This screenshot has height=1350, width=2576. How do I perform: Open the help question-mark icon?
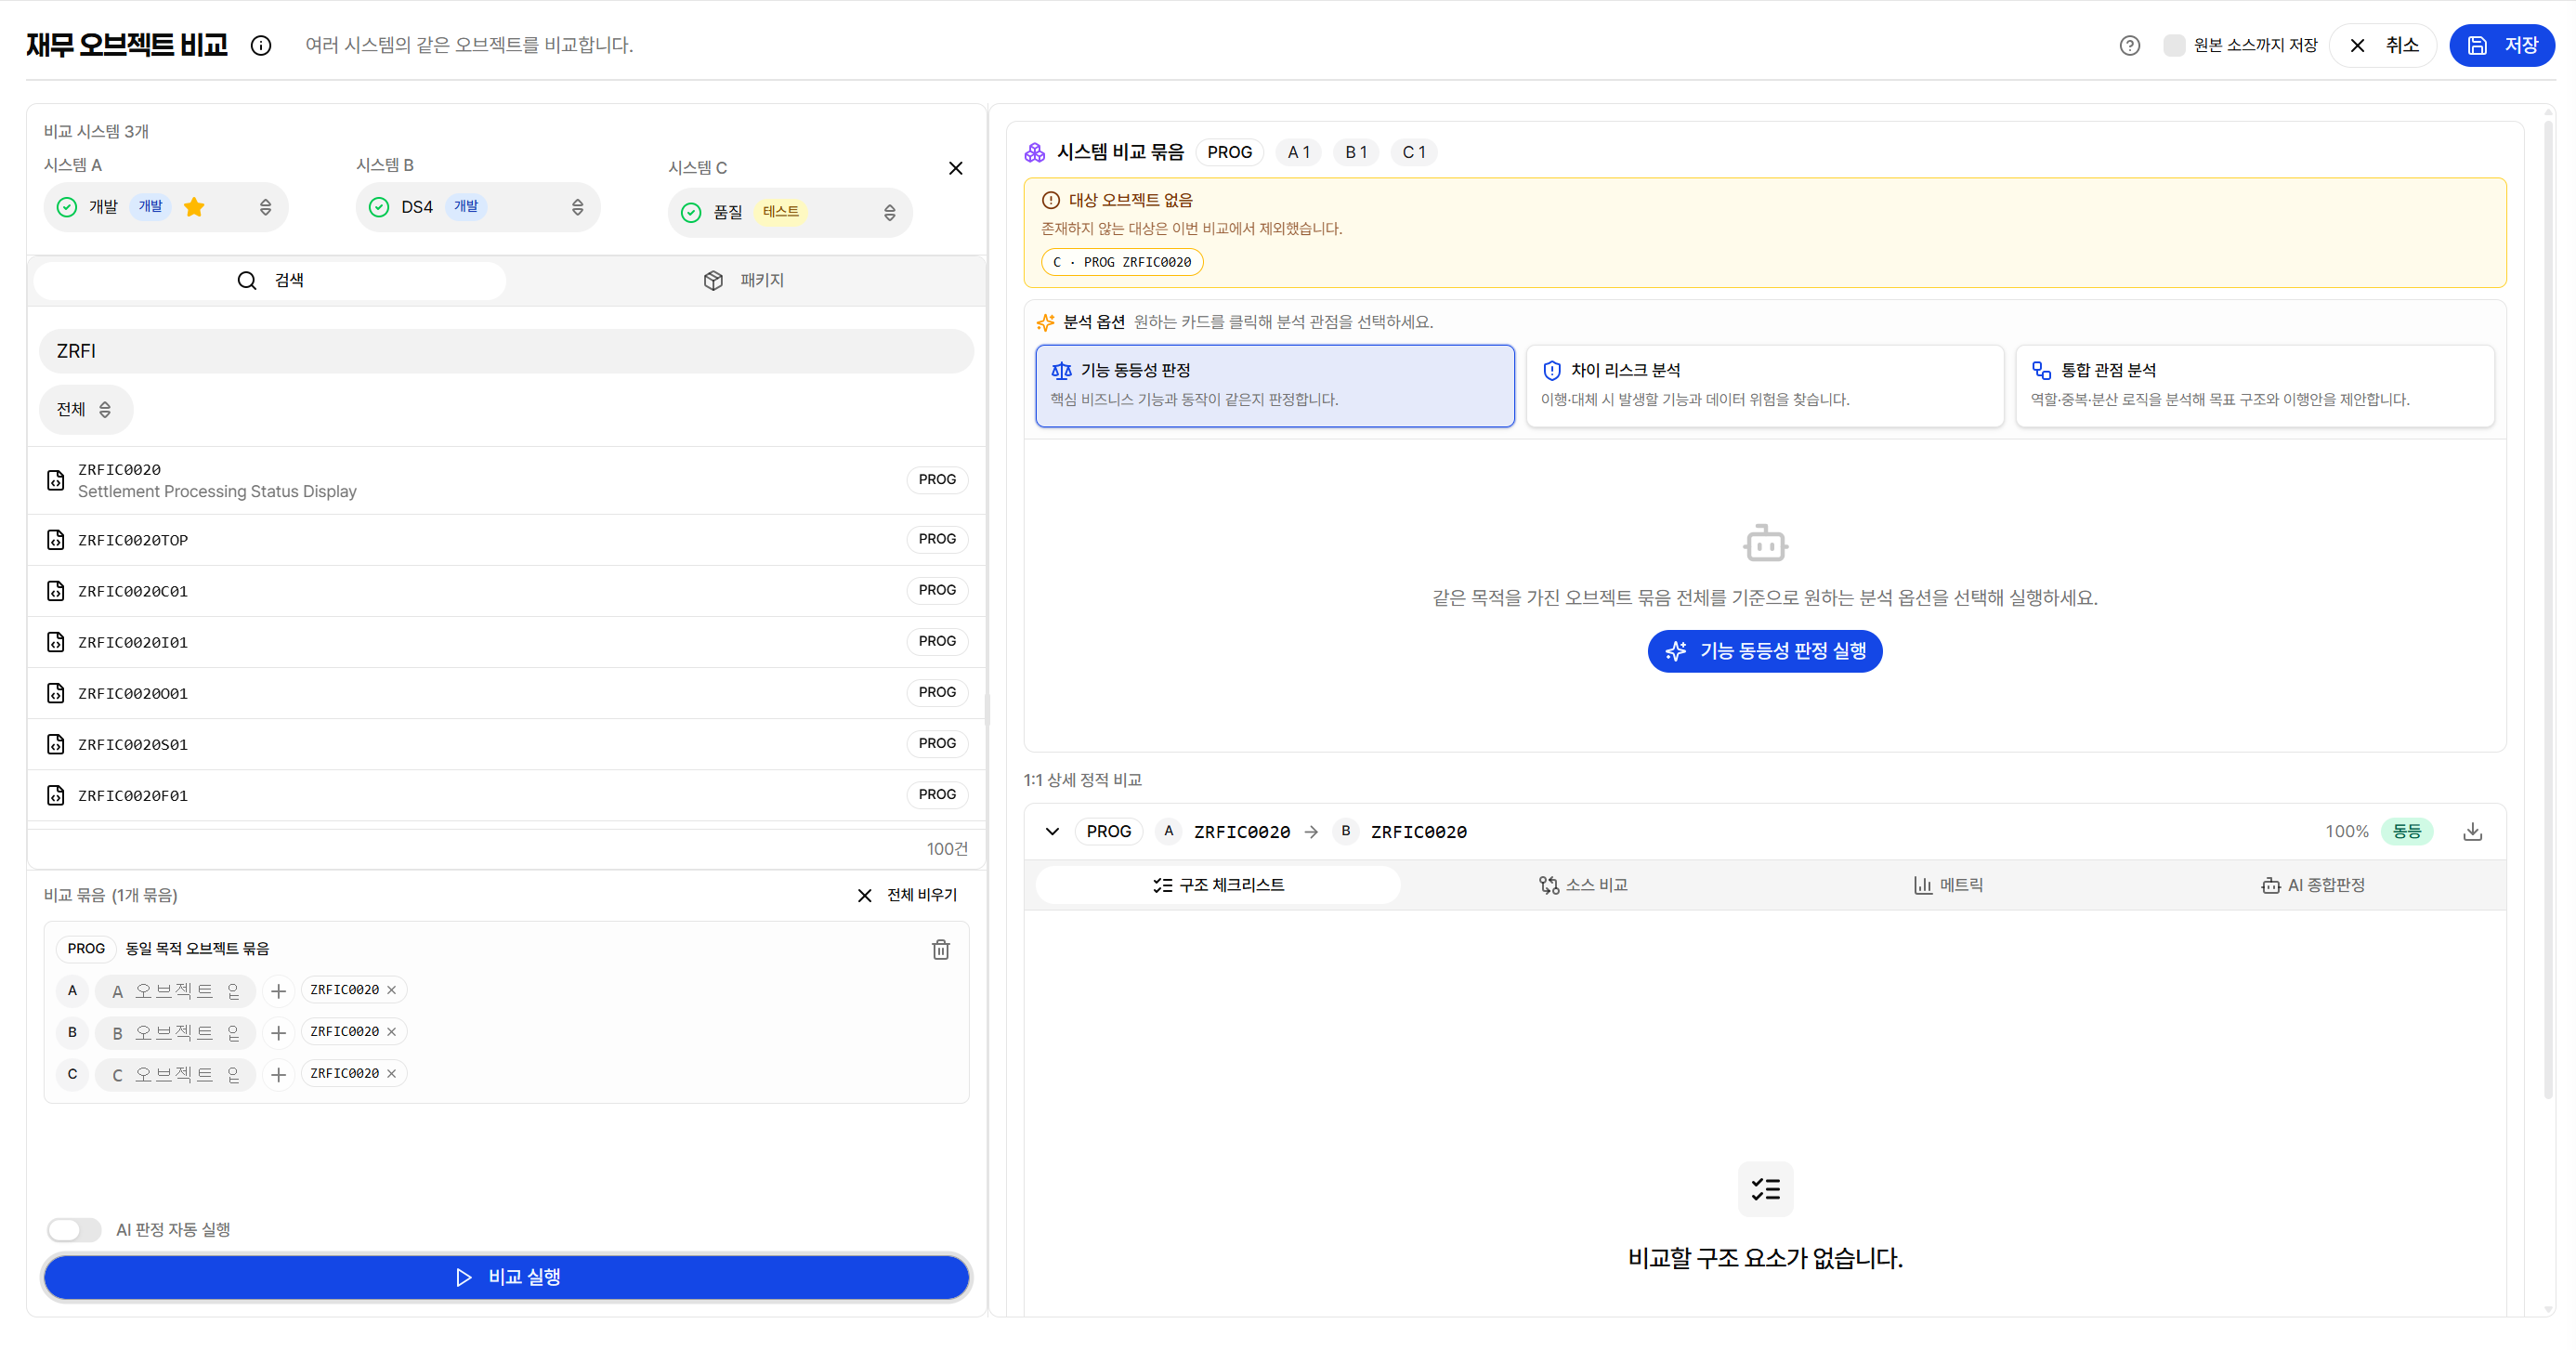(x=2129, y=45)
